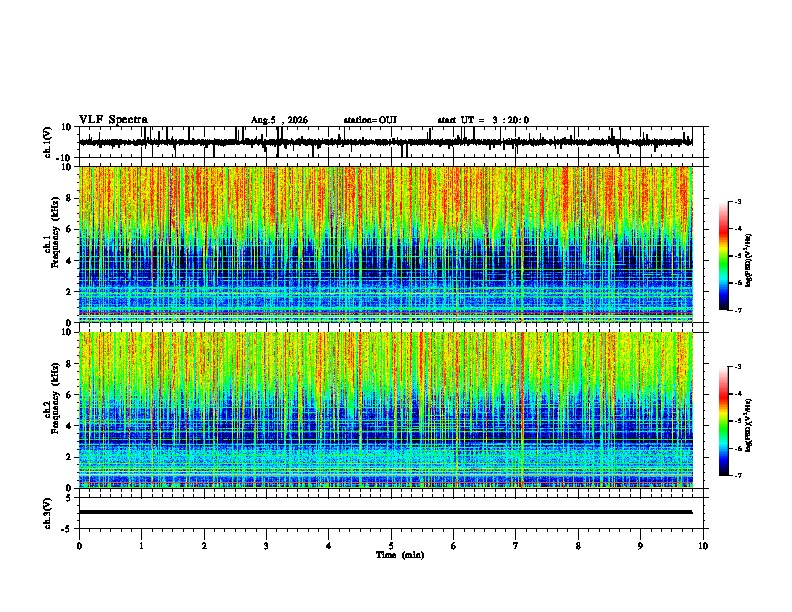
Task: Click the "start UT = 3 :20: 0" text
Action: pyautogui.click(x=483, y=120)
